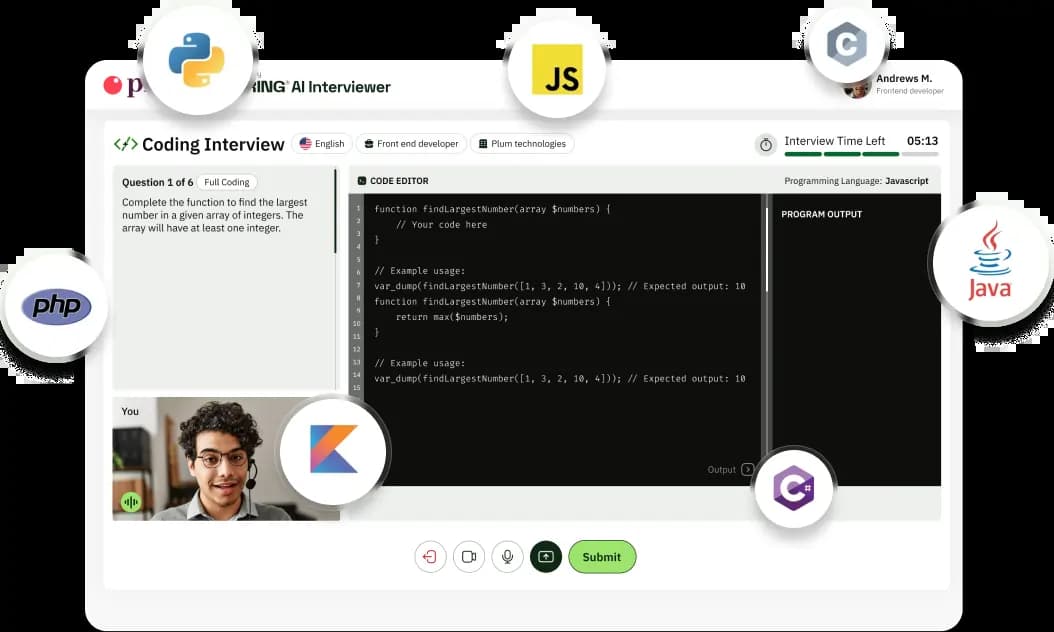Screen dimensions: 1054x632
Task: Open the English language selector
Action: click(321, 143)
